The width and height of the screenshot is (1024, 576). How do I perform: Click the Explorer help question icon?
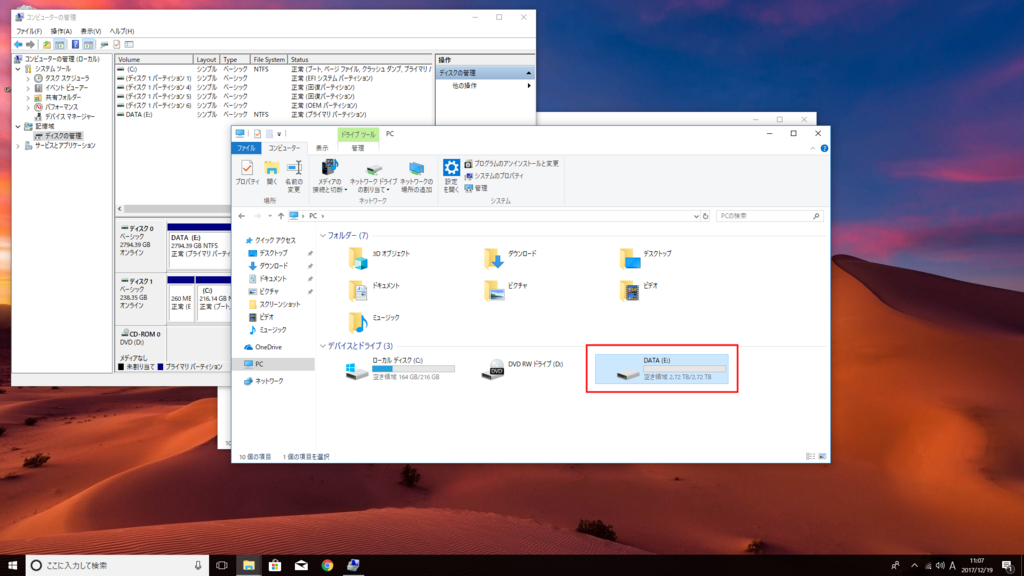824,148
